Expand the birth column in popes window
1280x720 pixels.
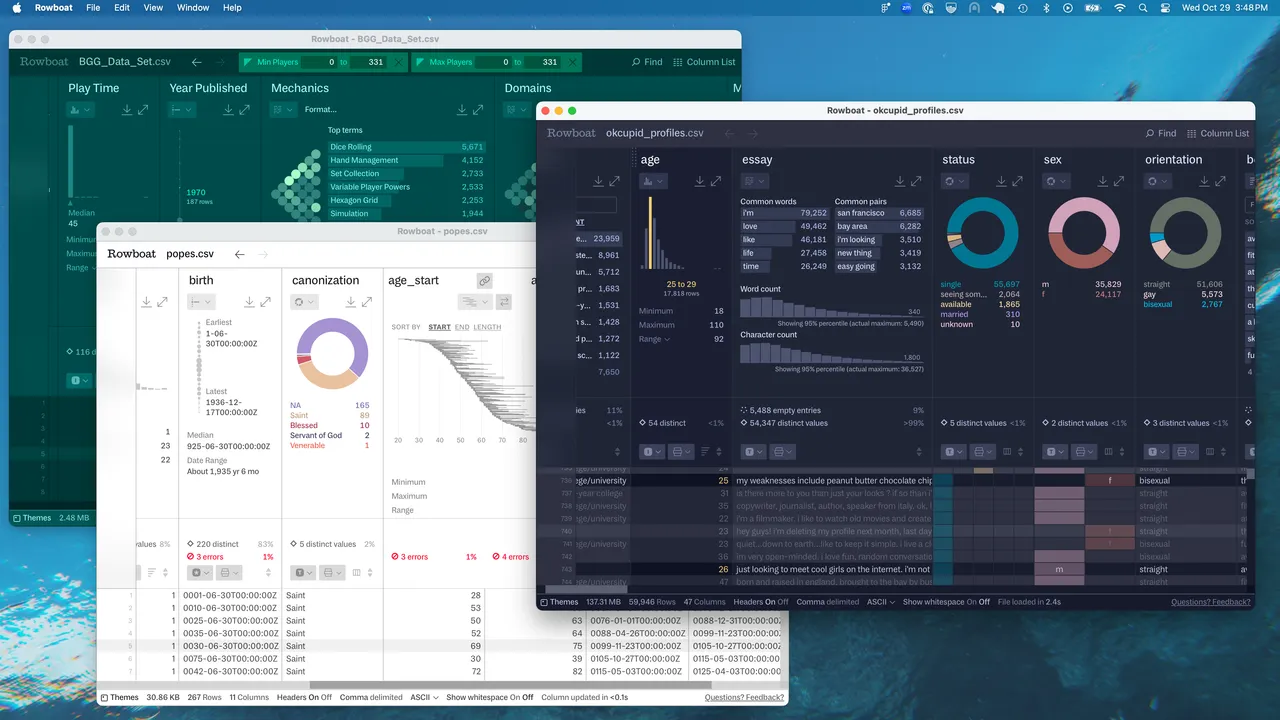(266, 302)
